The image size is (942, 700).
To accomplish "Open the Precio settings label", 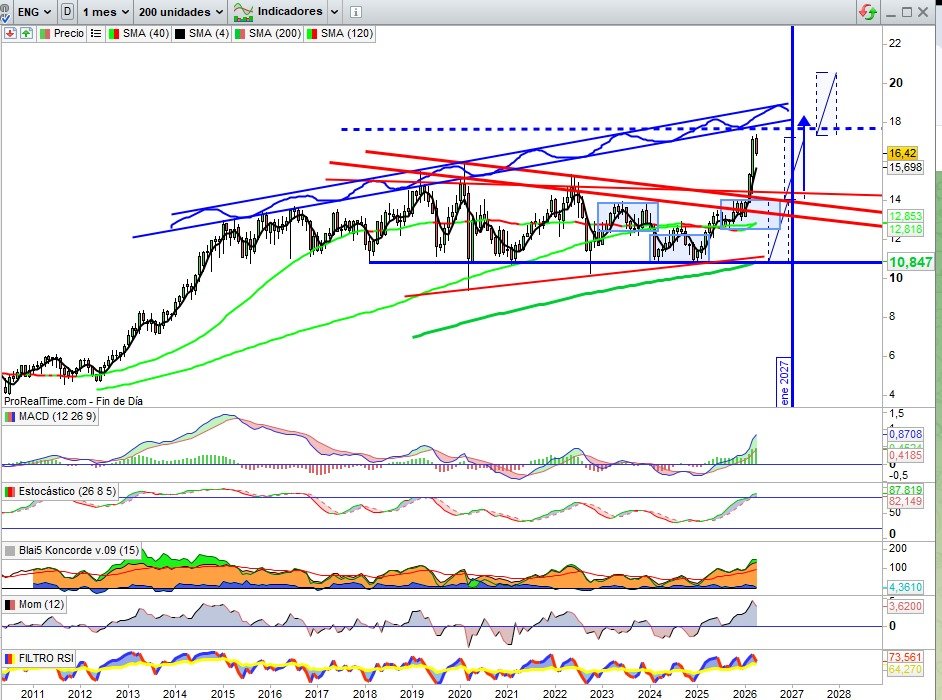I will pos(68,33).
